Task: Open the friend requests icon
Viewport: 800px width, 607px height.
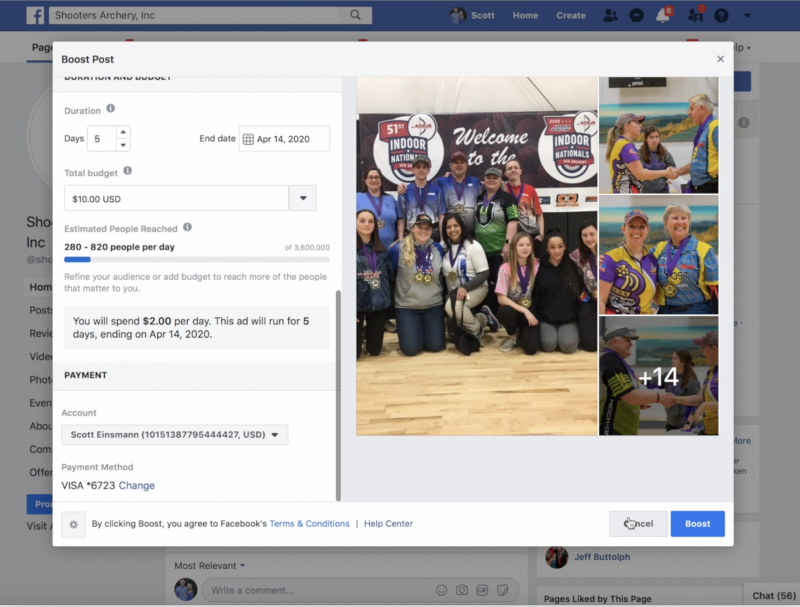Action: coord(610,15)
